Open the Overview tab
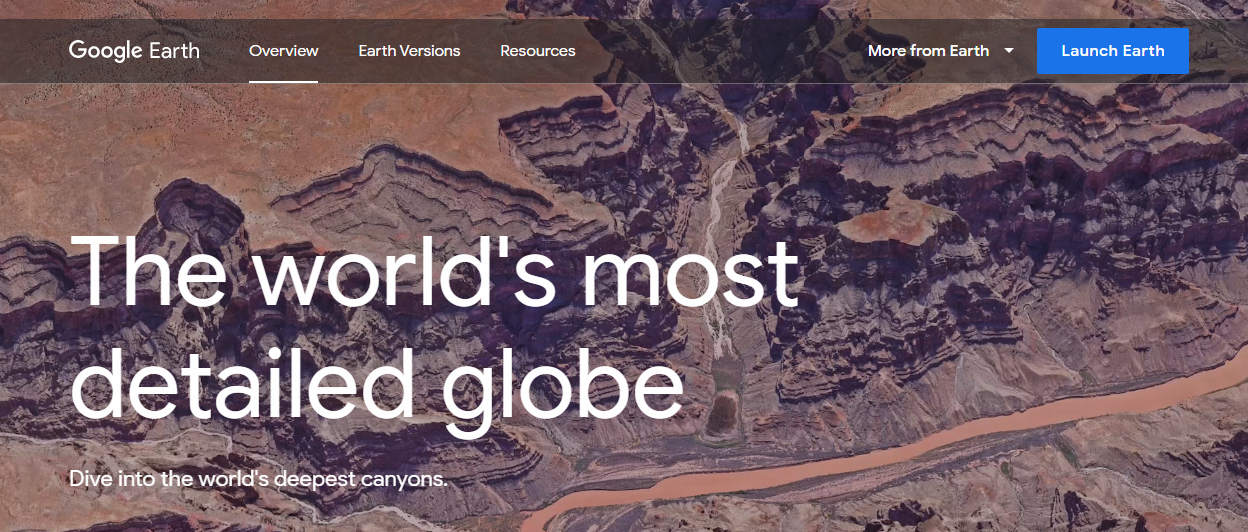This screenshot has height=532, width=1248. 284,51
